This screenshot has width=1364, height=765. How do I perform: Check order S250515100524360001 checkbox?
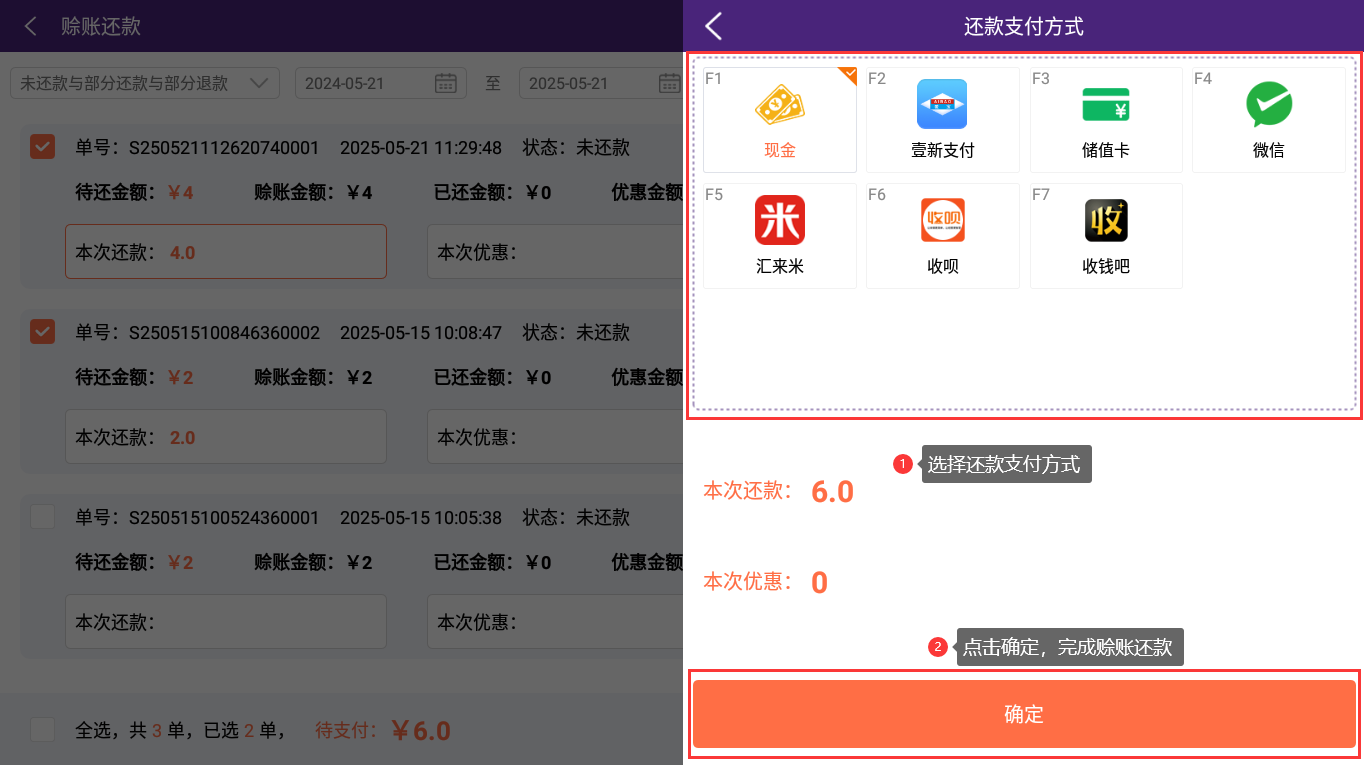pyautogui.click(x=42, y=517)
